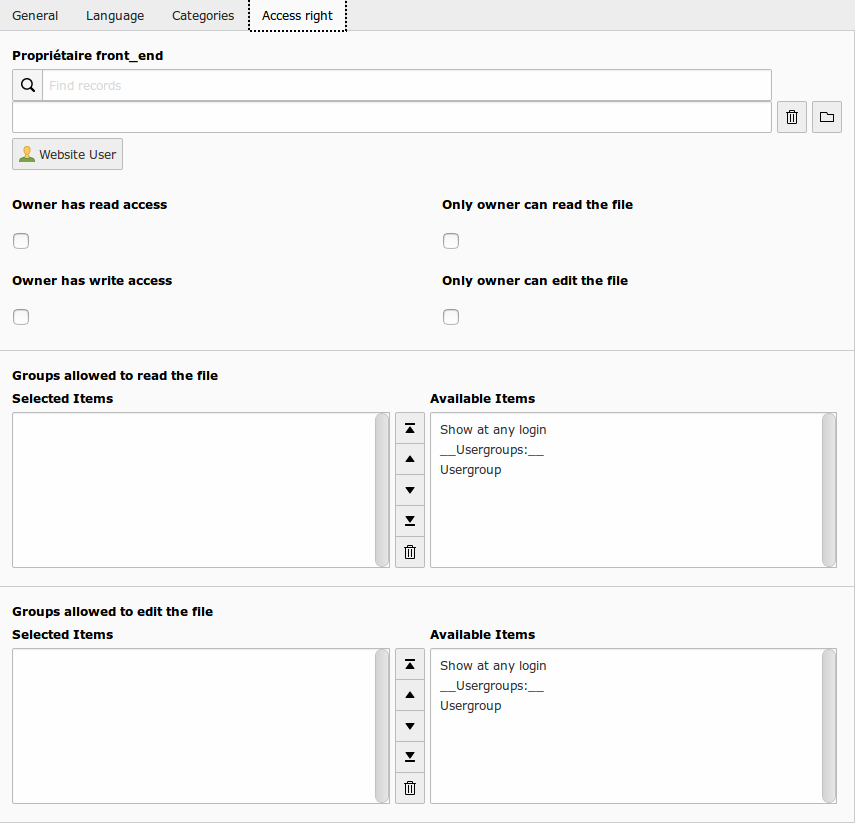
Task: Delete selected front_end owner with trash icon
Action: (792, 117)
